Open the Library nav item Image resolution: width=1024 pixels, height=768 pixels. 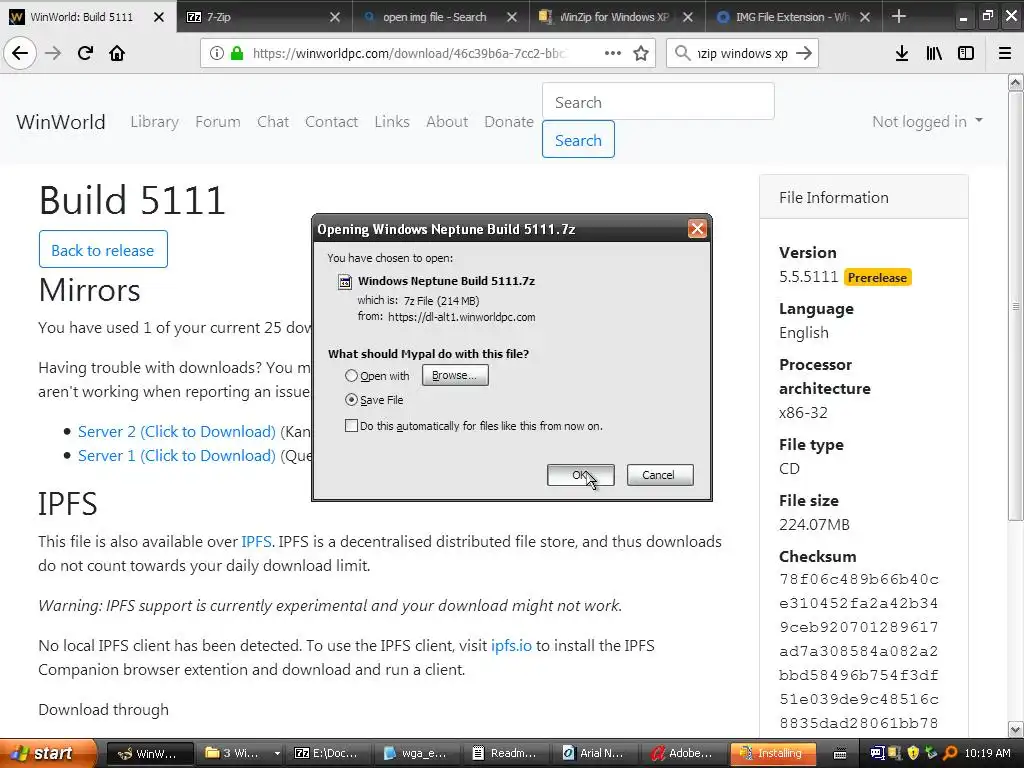tap(154, 121)
